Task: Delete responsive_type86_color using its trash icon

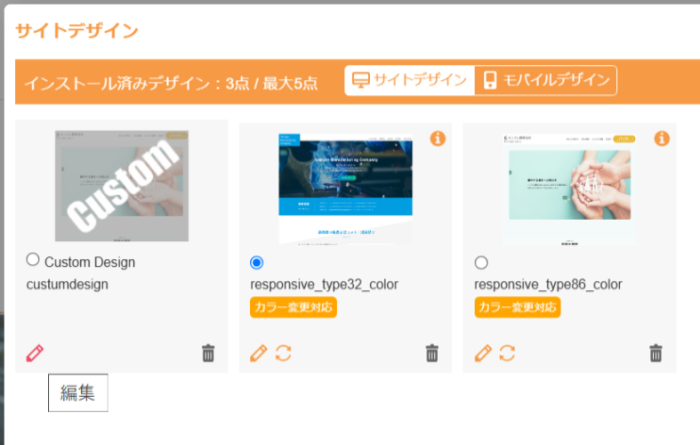Action: pyautogui.click(x=656, y=353)
